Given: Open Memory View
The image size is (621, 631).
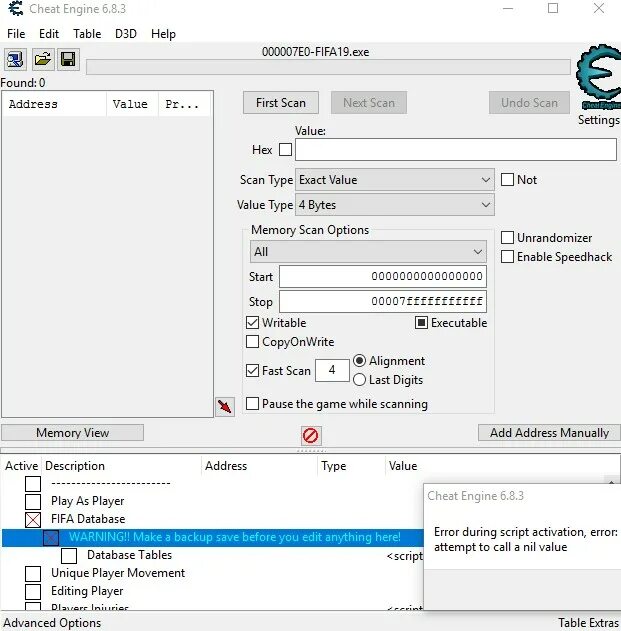Looking at the screenshot, I should 72,433.
